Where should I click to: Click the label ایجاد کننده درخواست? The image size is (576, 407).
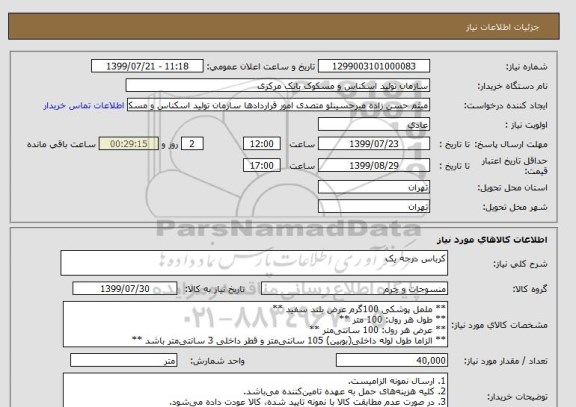coord(505,106)
